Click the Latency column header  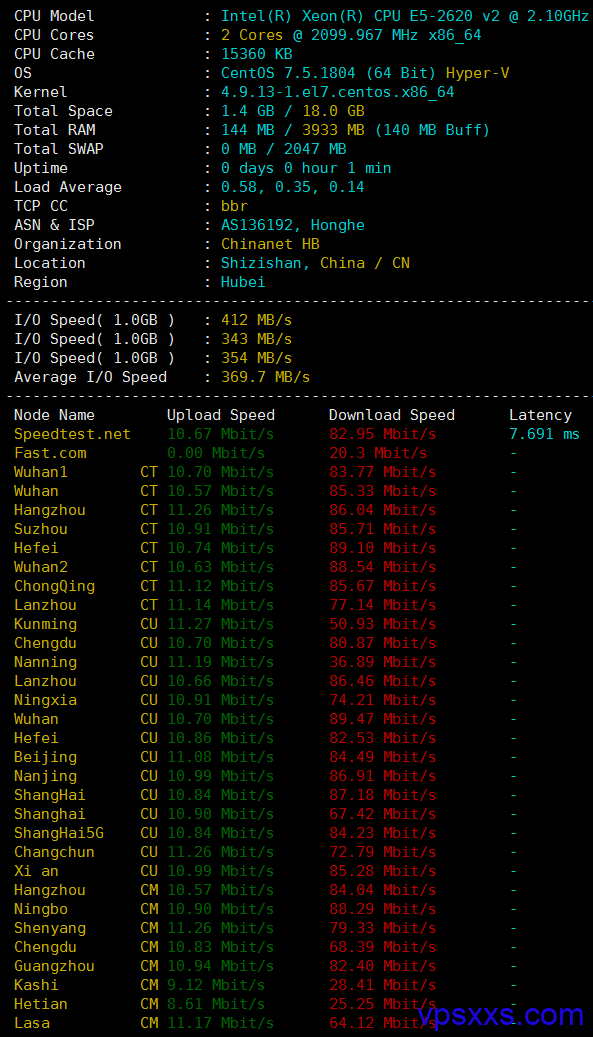[x=540, y=415]
